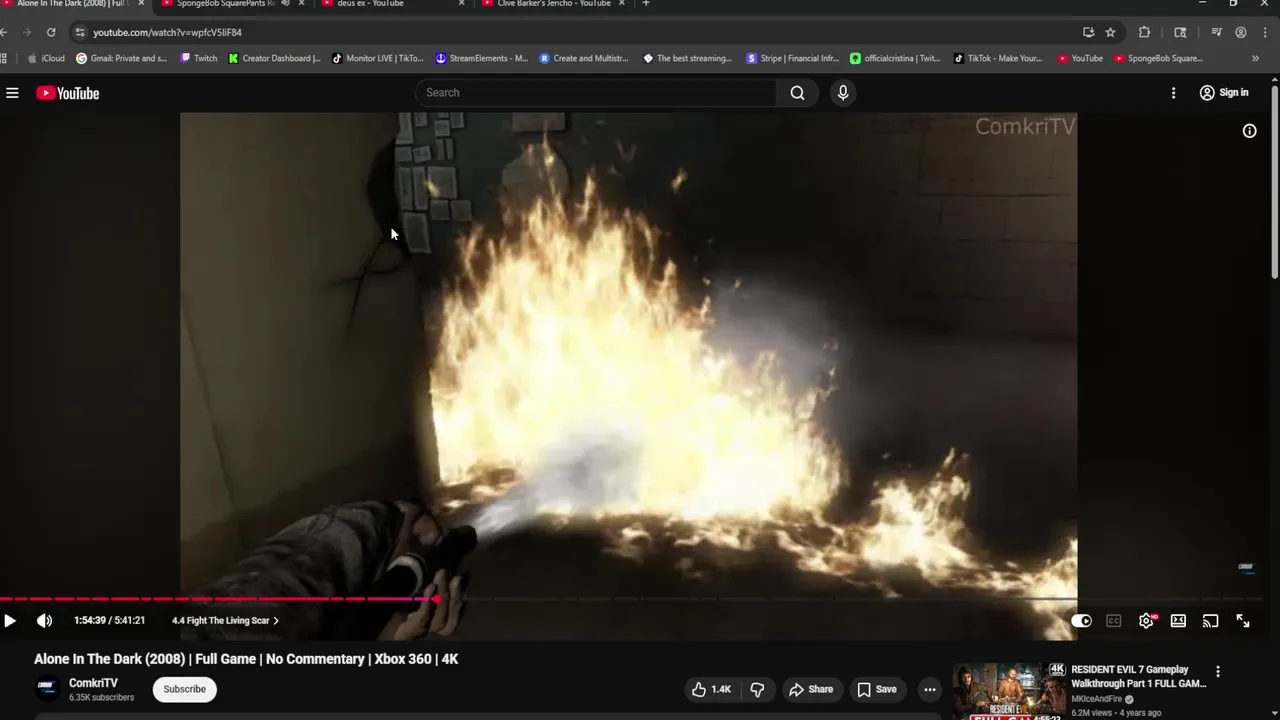Show video info card icon
Screen dimensions: 1280x720
[x=1249, y=131]
